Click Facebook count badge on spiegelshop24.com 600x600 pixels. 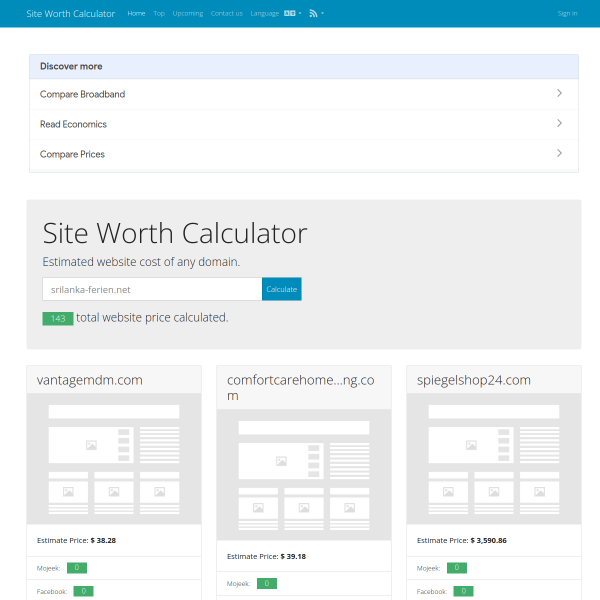click(463, 591)
